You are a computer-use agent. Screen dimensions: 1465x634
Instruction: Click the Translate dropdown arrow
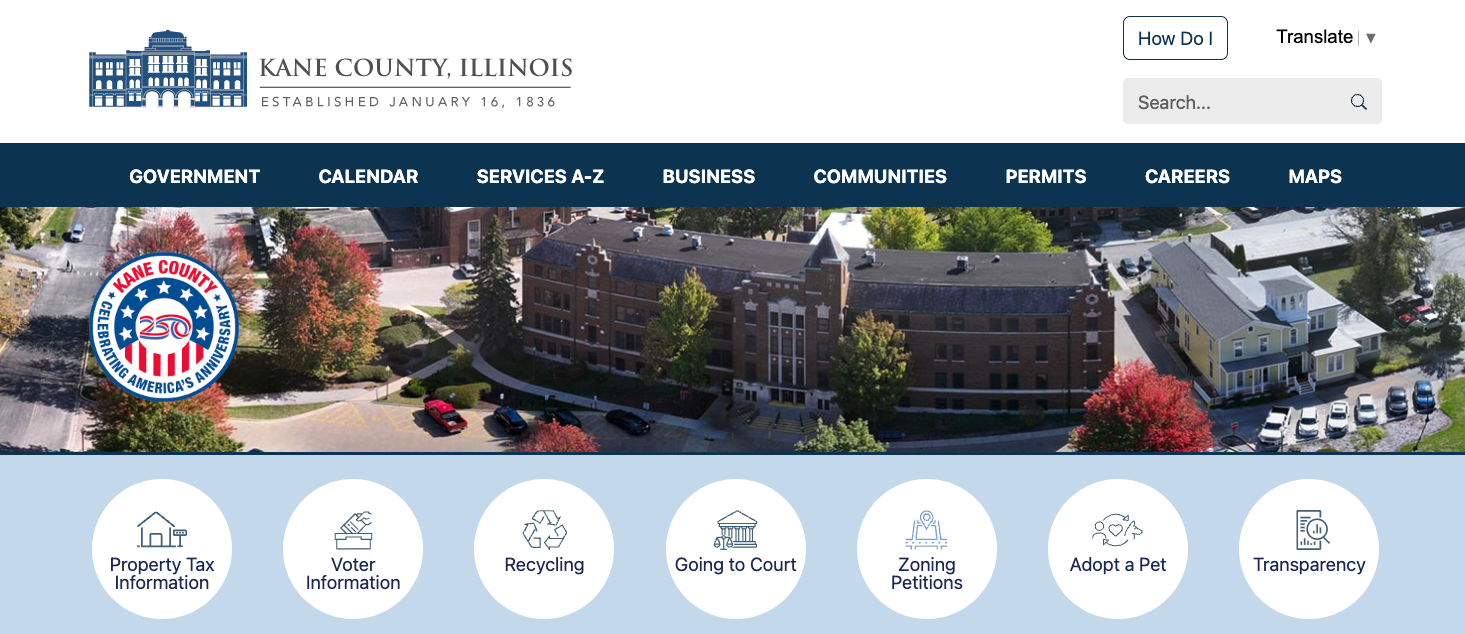click(x=1371, y=38)
